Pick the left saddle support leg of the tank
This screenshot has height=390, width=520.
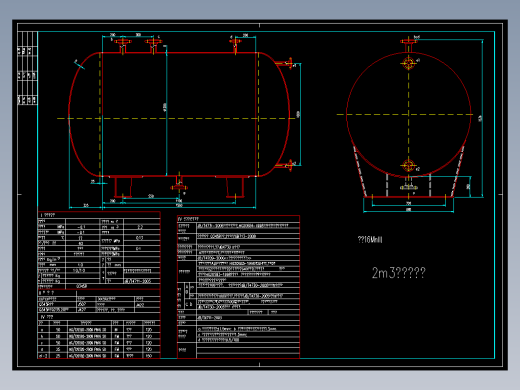[x=123, y=187]
